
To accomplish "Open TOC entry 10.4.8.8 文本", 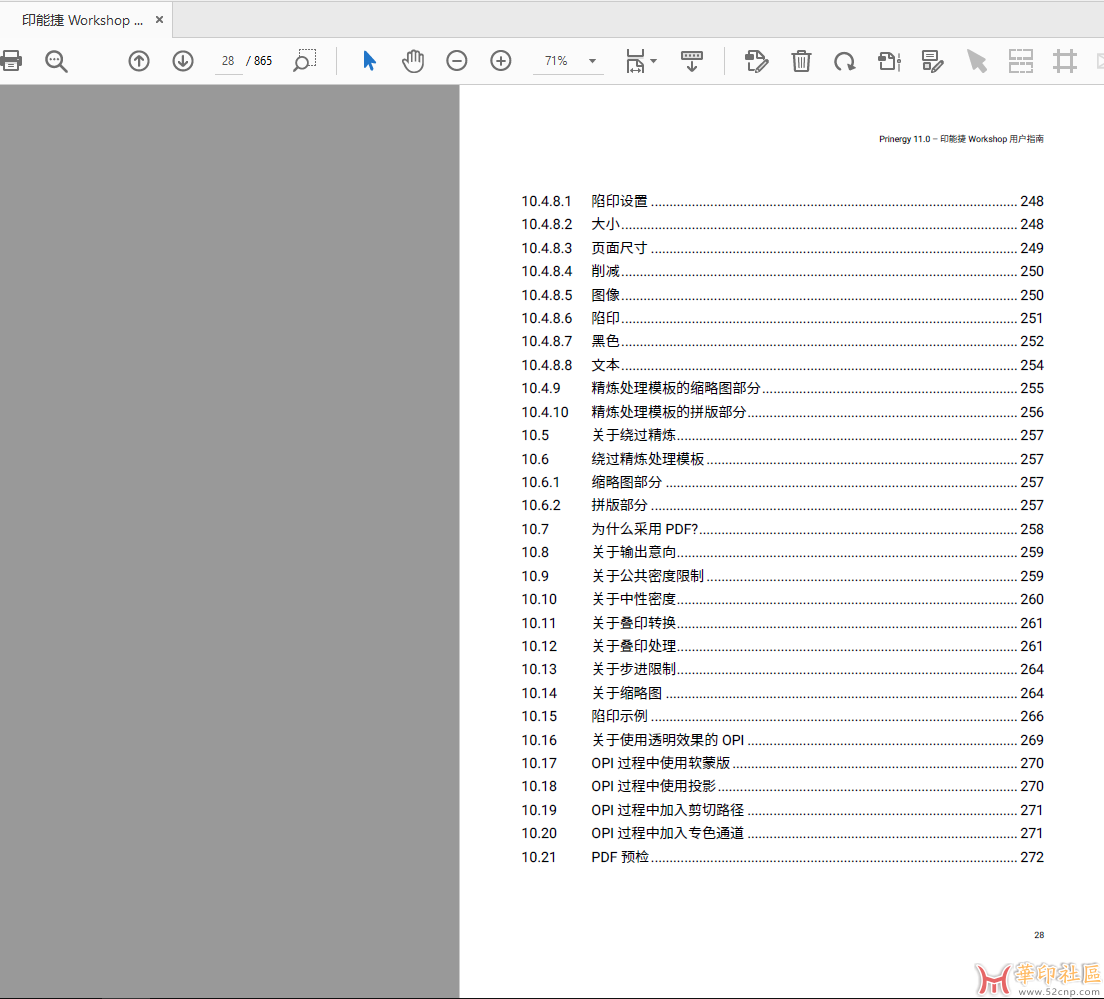I will (x=782, y=365).
